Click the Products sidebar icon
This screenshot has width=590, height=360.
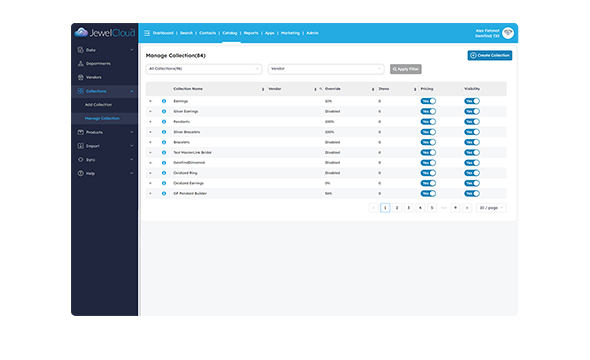point(81,132)
